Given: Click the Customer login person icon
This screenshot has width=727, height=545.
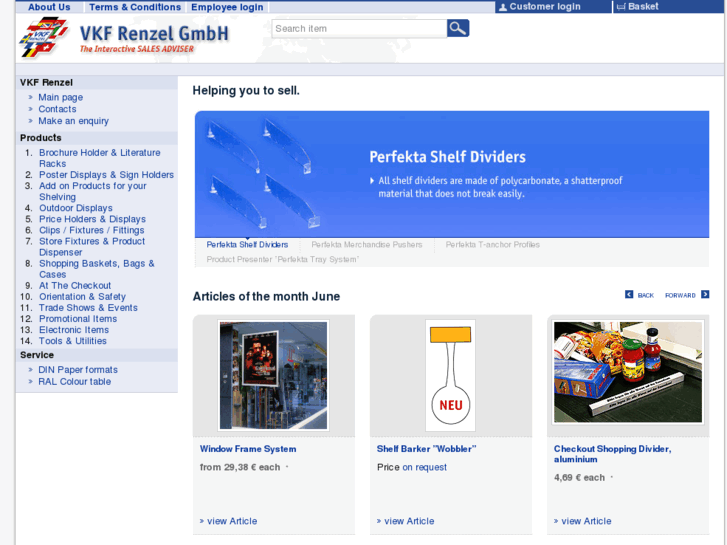Looking at the screenshot, I should [503, 7].
